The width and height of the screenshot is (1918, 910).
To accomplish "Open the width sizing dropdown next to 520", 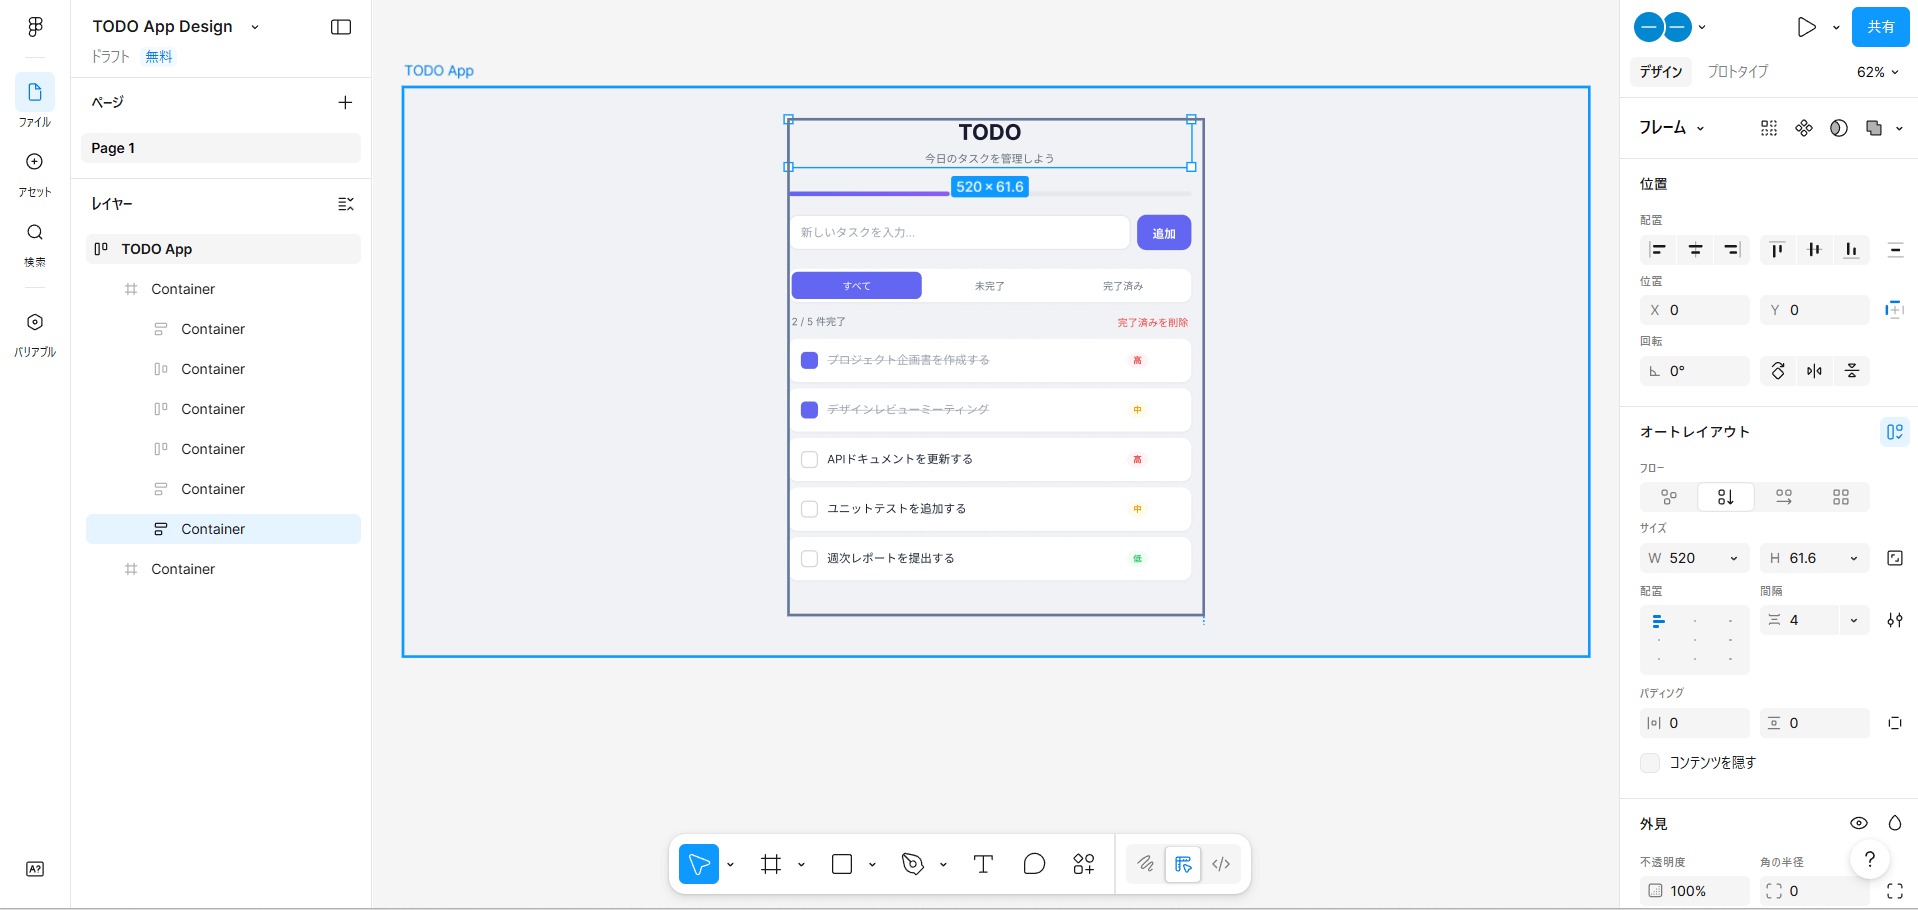I will [x=1733, y=558].
